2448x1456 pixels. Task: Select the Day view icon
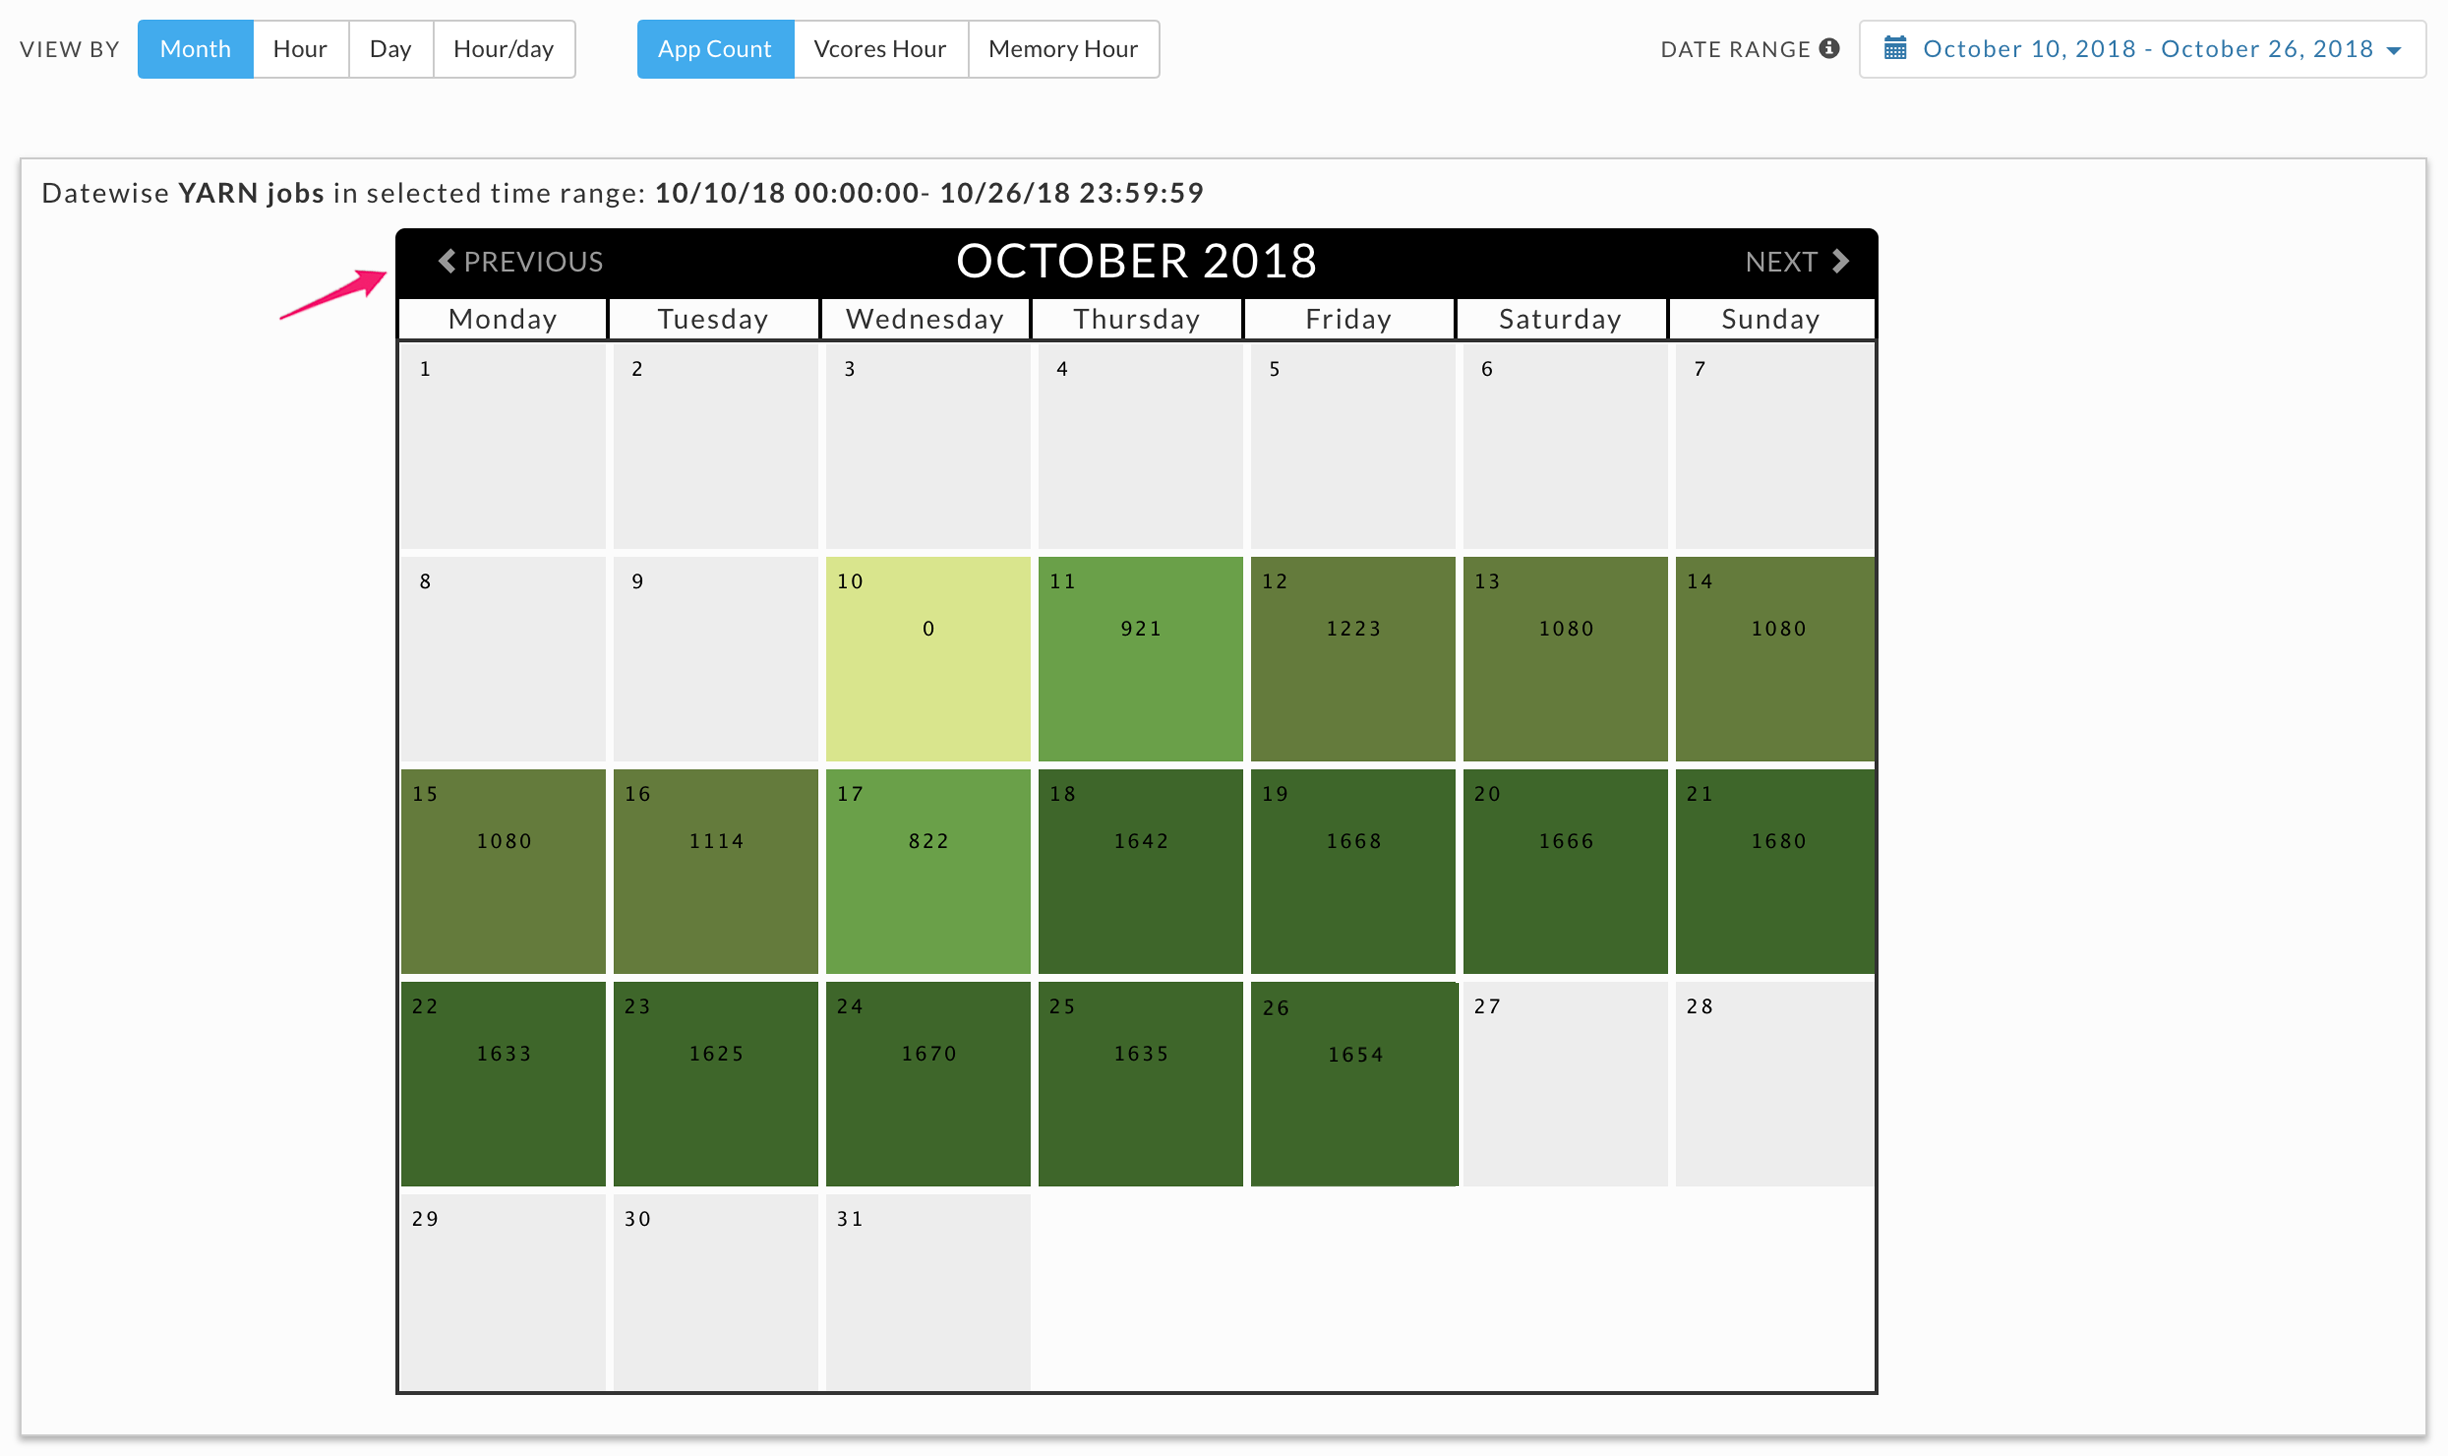click(386, 47)
